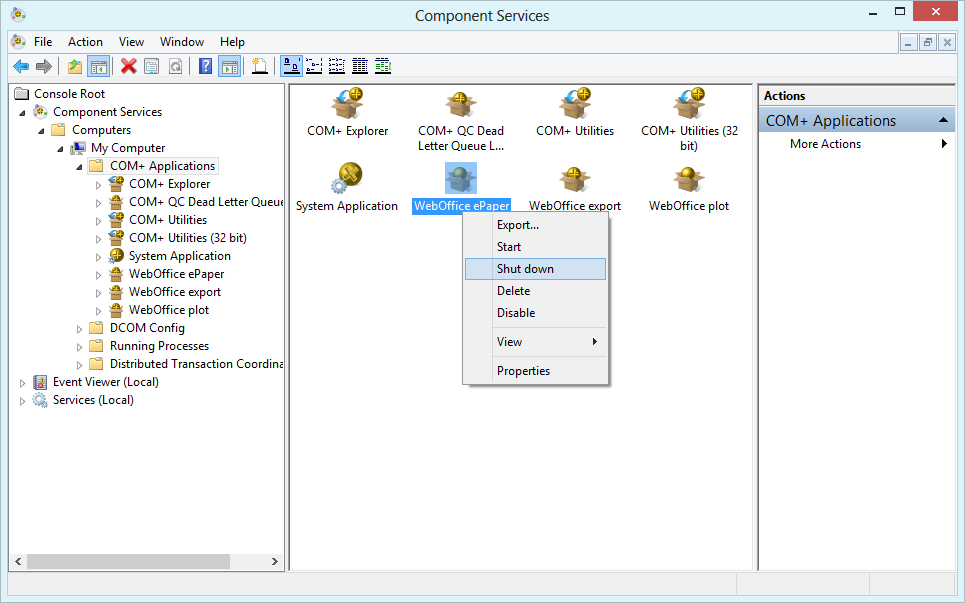Open More Actions in the Actions pane
Image resolution: width=965 pixels, height=603 pixels.
pos(824,143)
